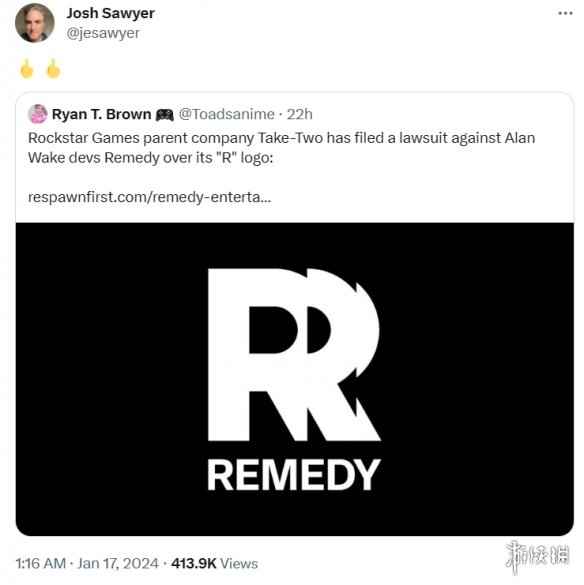This screenshot has height=585, width=584.
Task: Click the first middle finger emoji
Action: pos(27,69)
